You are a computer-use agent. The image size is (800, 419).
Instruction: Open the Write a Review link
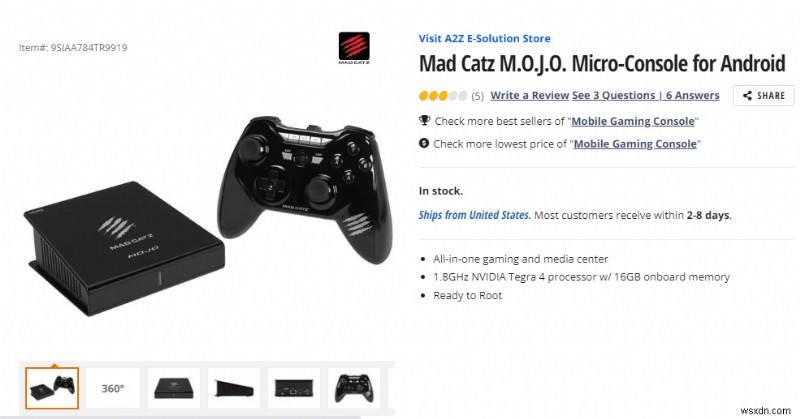click(x=529, y=96)
